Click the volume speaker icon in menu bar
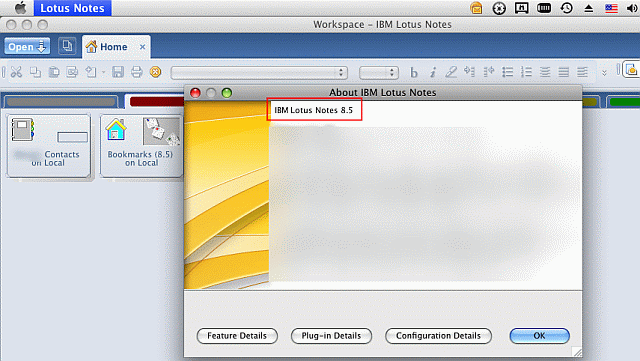Screen dimensions: 640x361 tap(632, 8)
